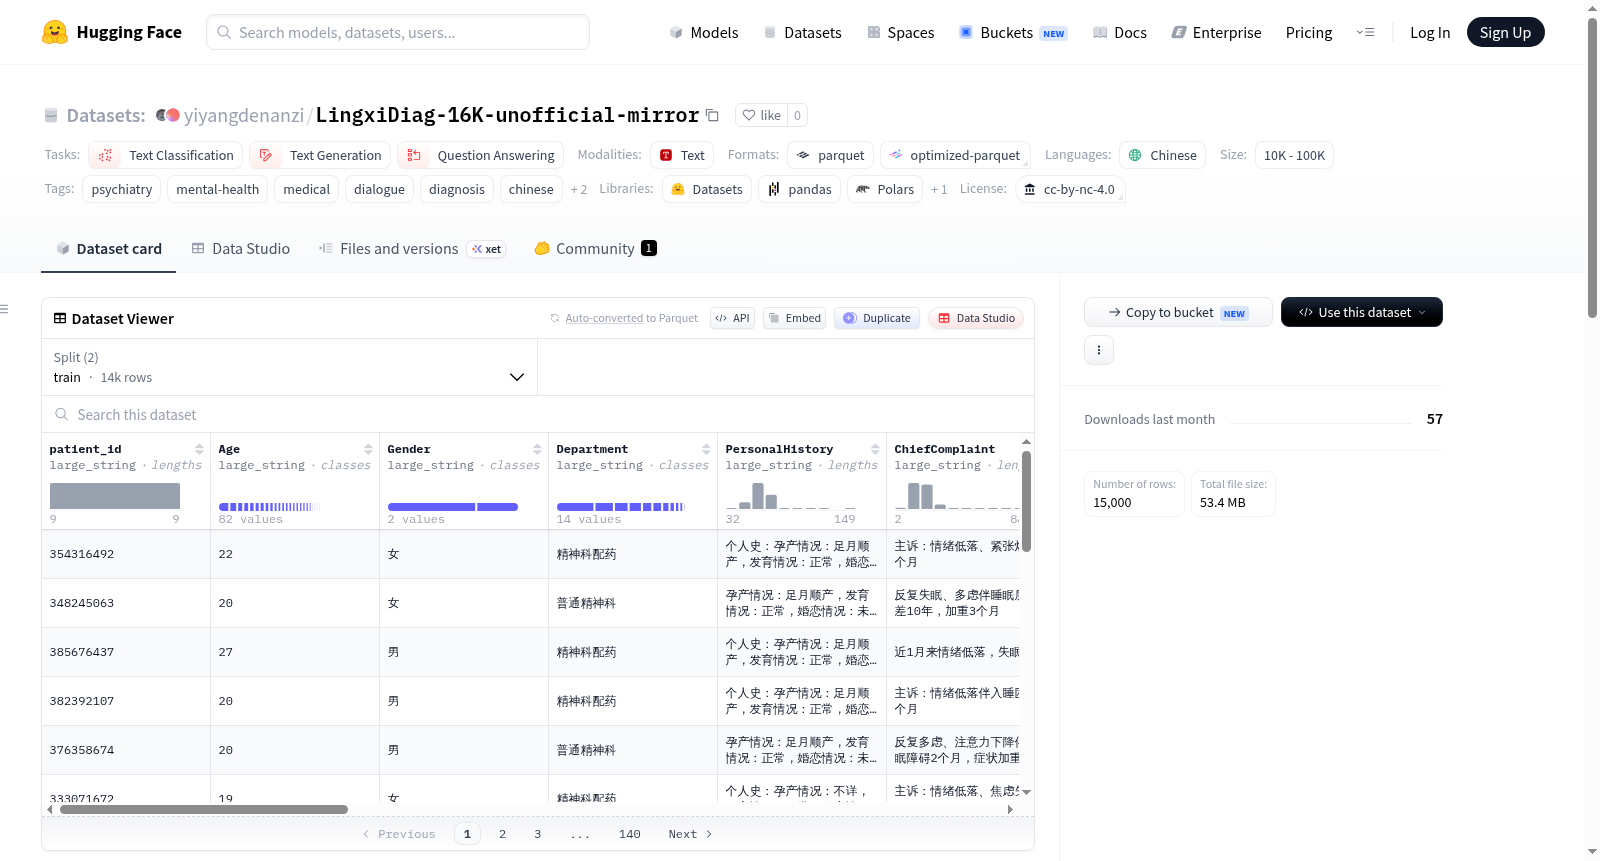Click the yiyangdenanzi avatar icon
This screenshot has height=861, width=1600.
point(168,115)
